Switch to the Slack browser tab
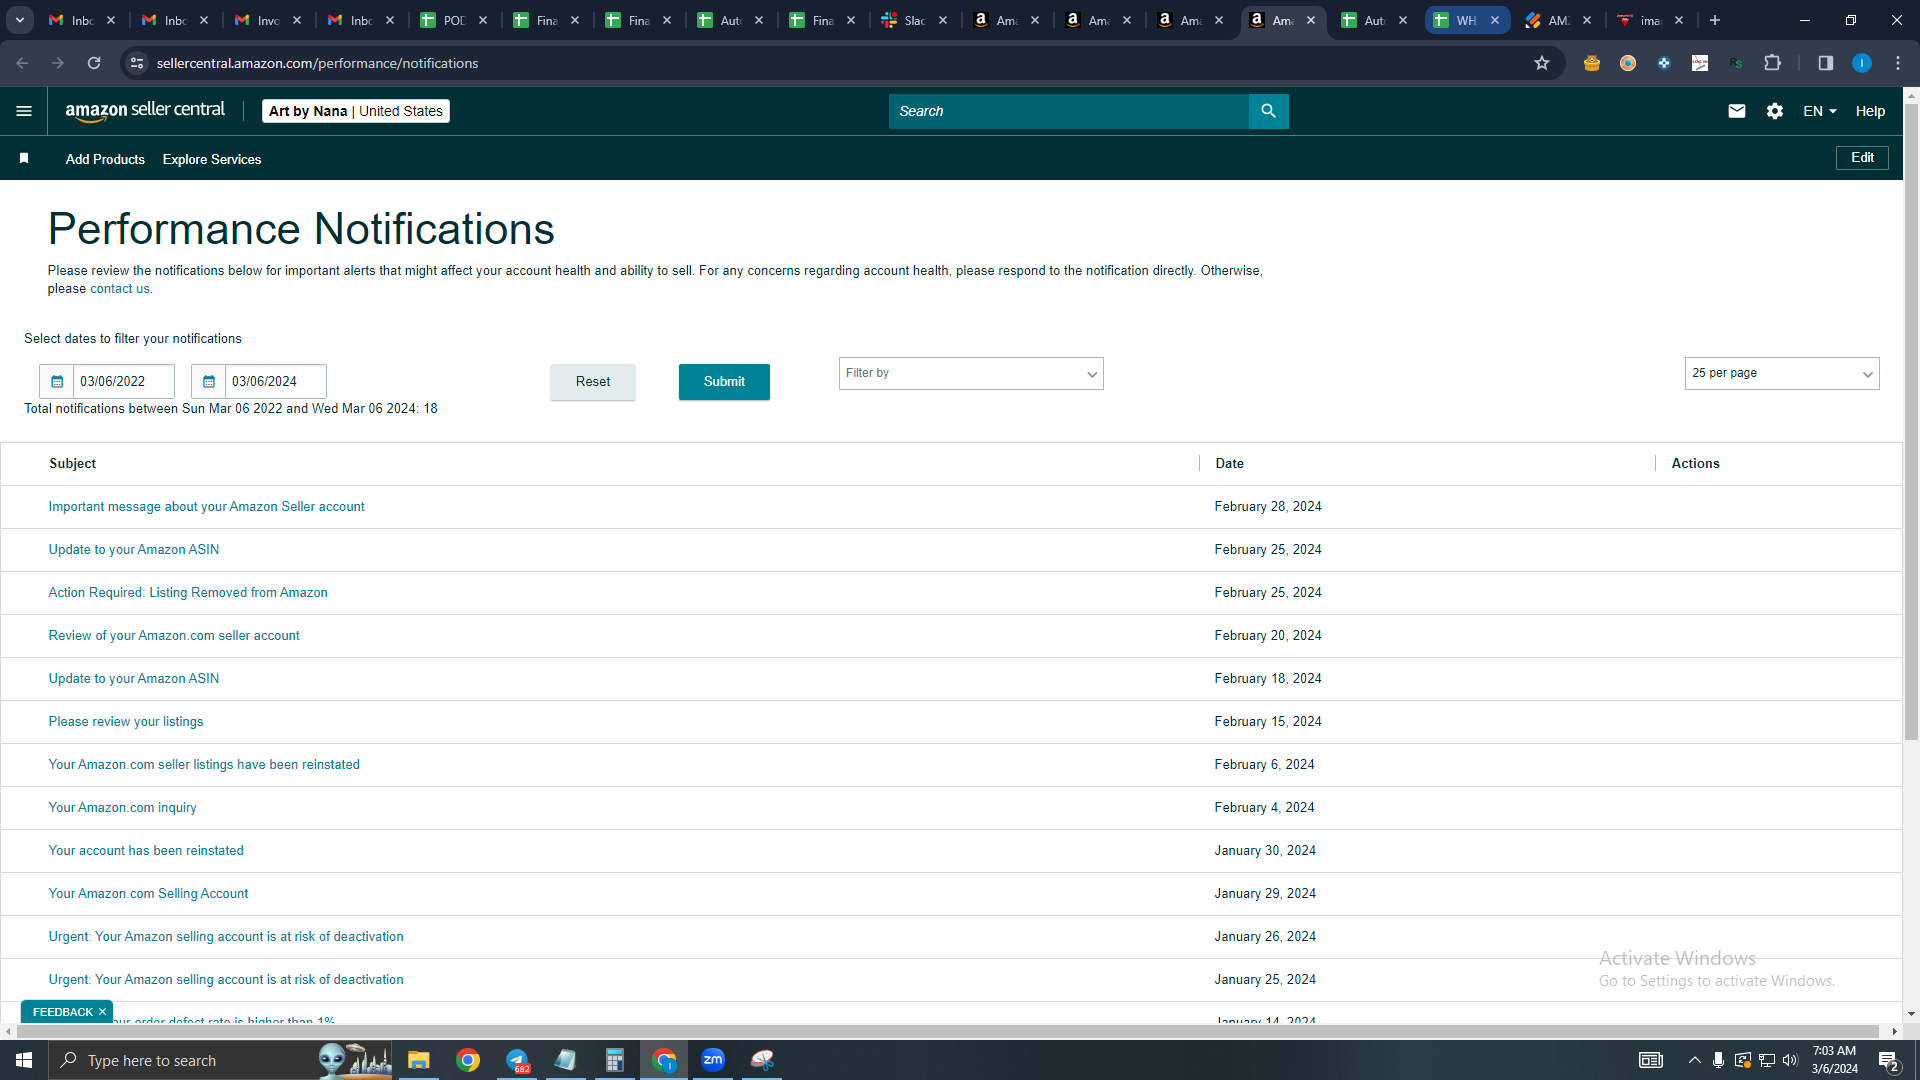 tap(914, 20)
